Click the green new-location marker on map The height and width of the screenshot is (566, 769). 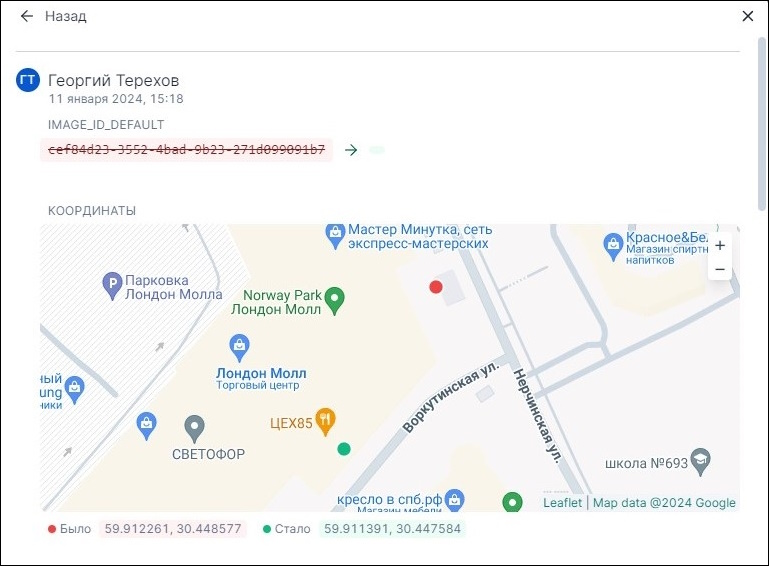pyautogui.click(x=344, y=449)
